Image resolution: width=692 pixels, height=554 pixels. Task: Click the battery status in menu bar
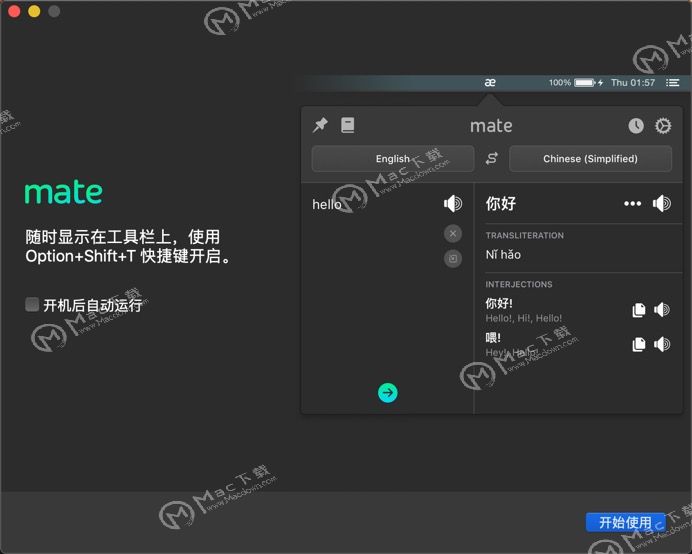coord(576,83)
